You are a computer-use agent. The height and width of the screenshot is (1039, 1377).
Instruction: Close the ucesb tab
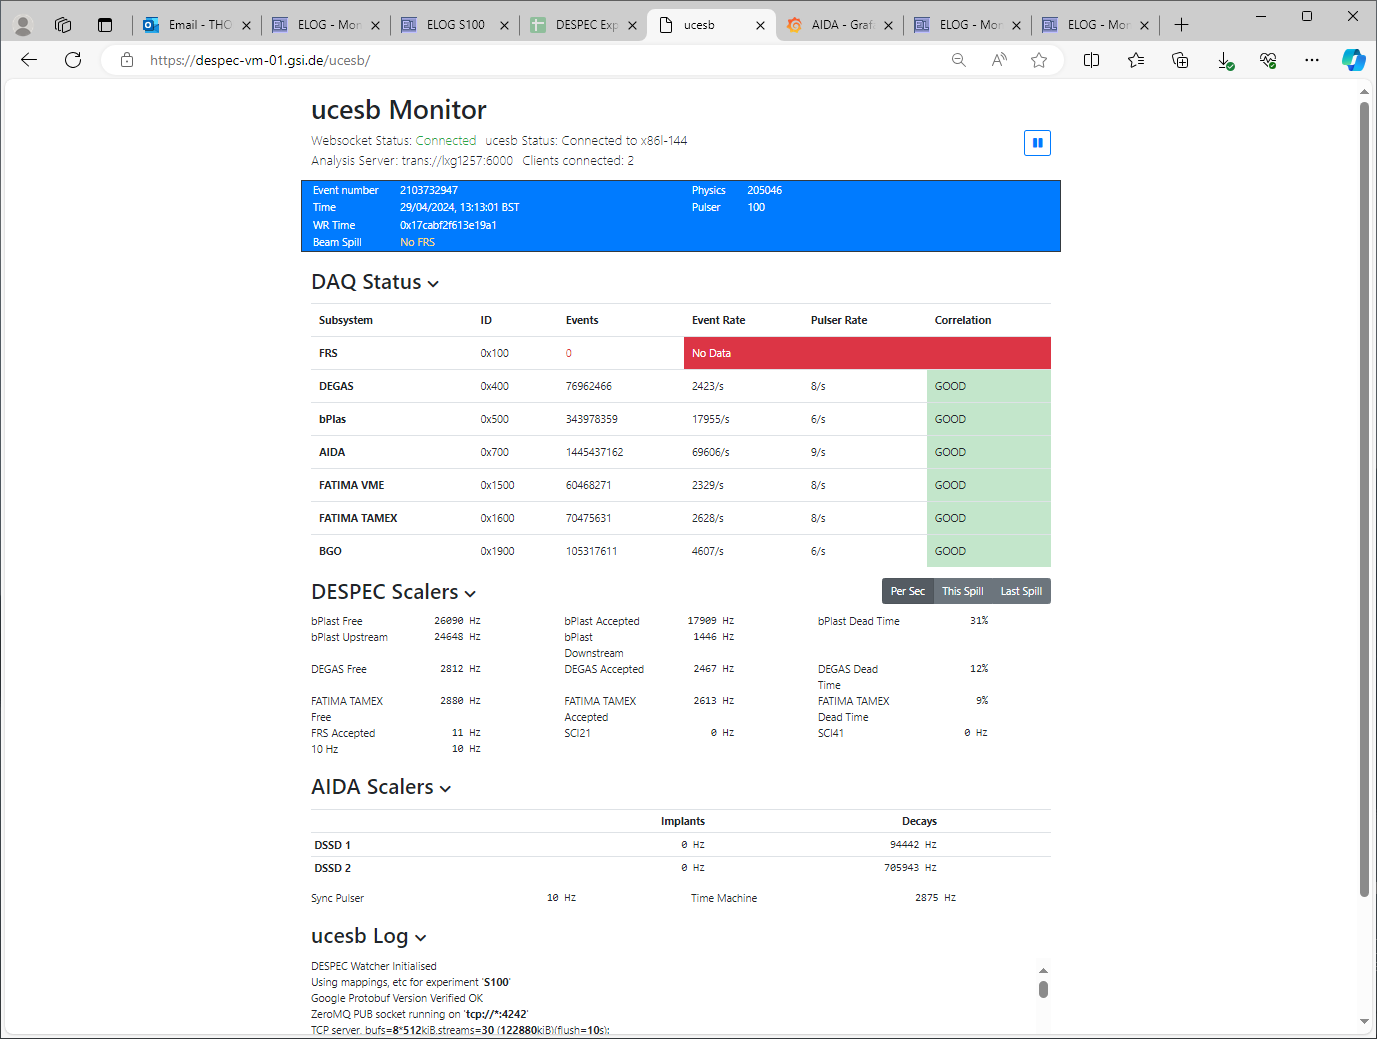760,25
